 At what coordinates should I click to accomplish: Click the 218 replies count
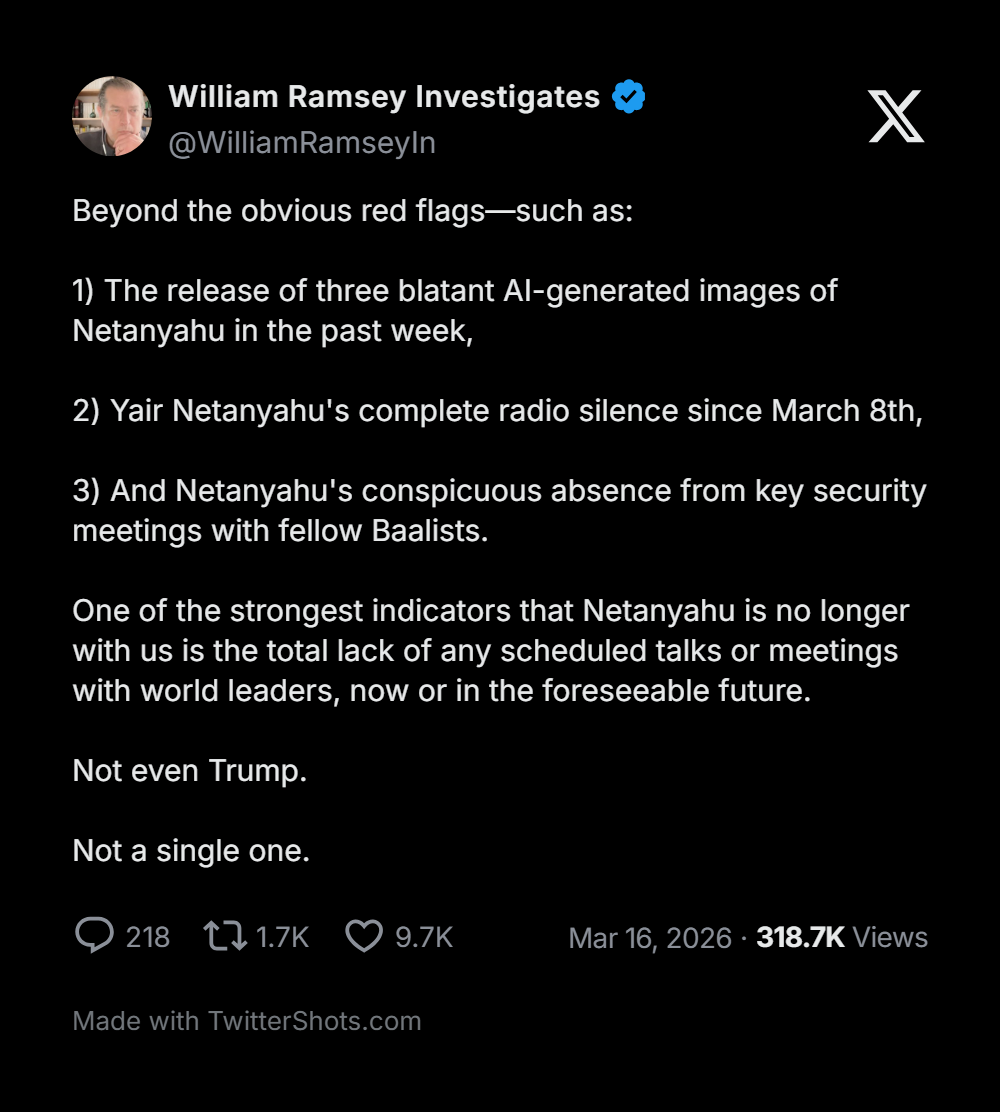pyautogui.click(x=148, y=937)
